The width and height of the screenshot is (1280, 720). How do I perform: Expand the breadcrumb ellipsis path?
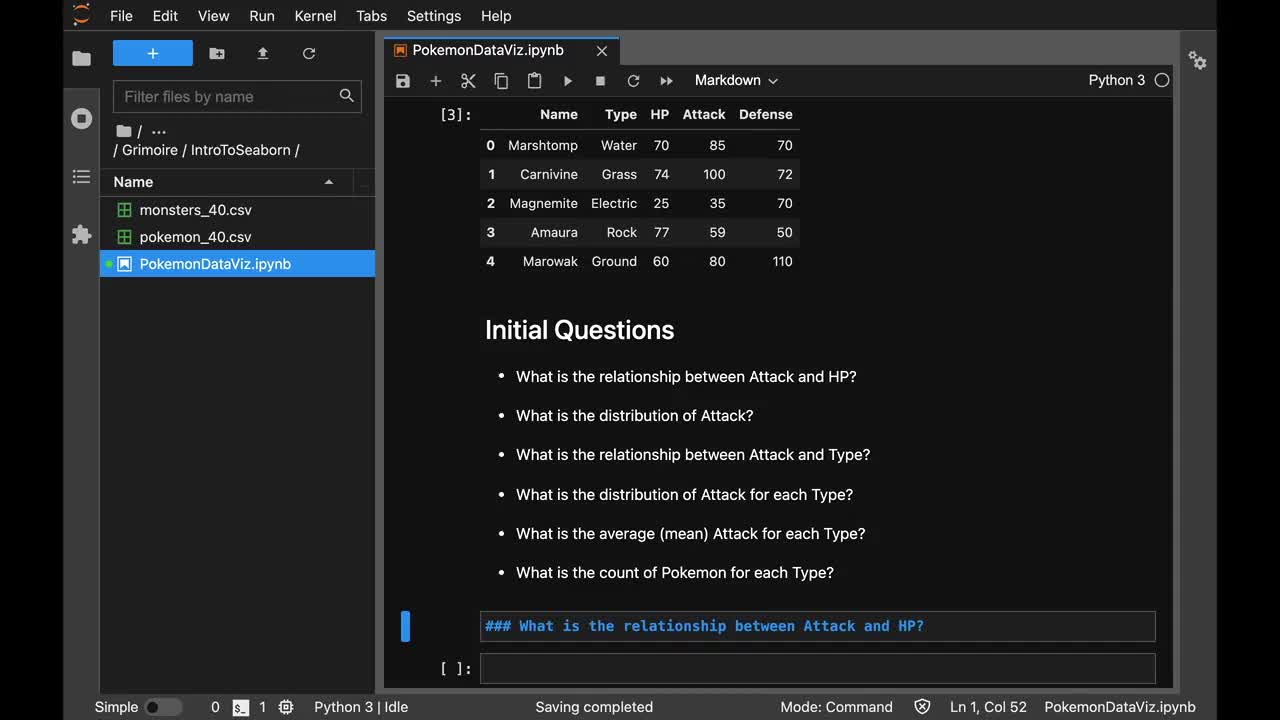(158, 131)
